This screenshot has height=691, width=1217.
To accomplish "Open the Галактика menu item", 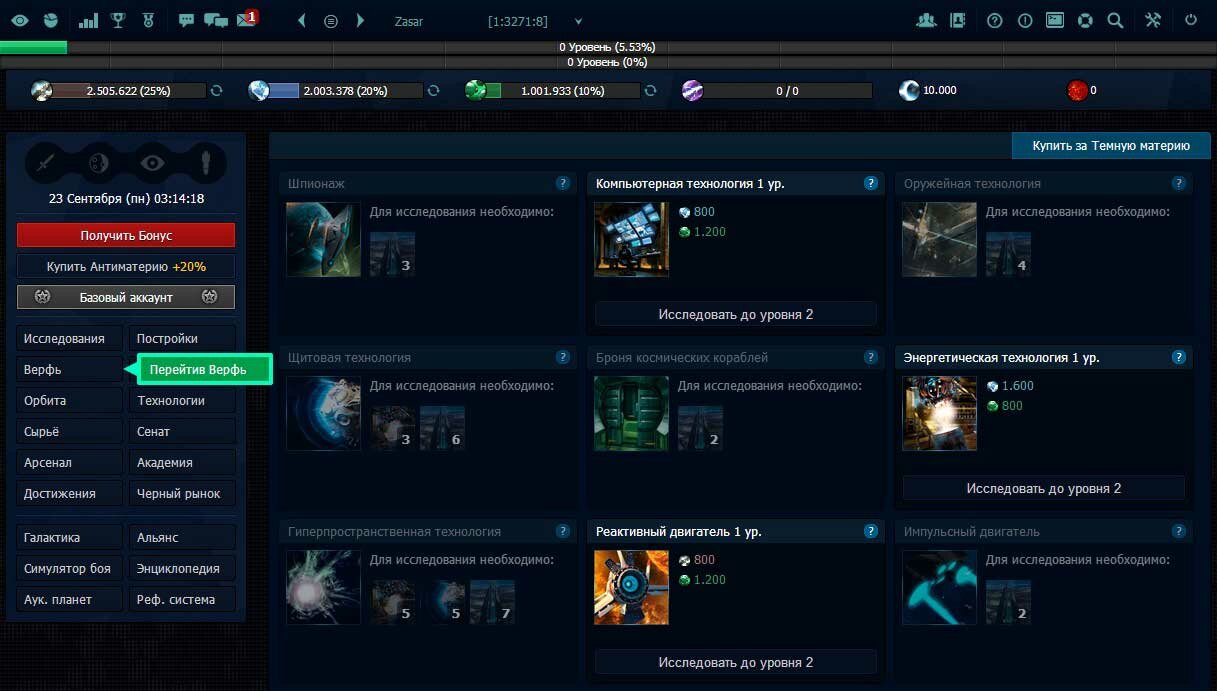I will [68, 538].
